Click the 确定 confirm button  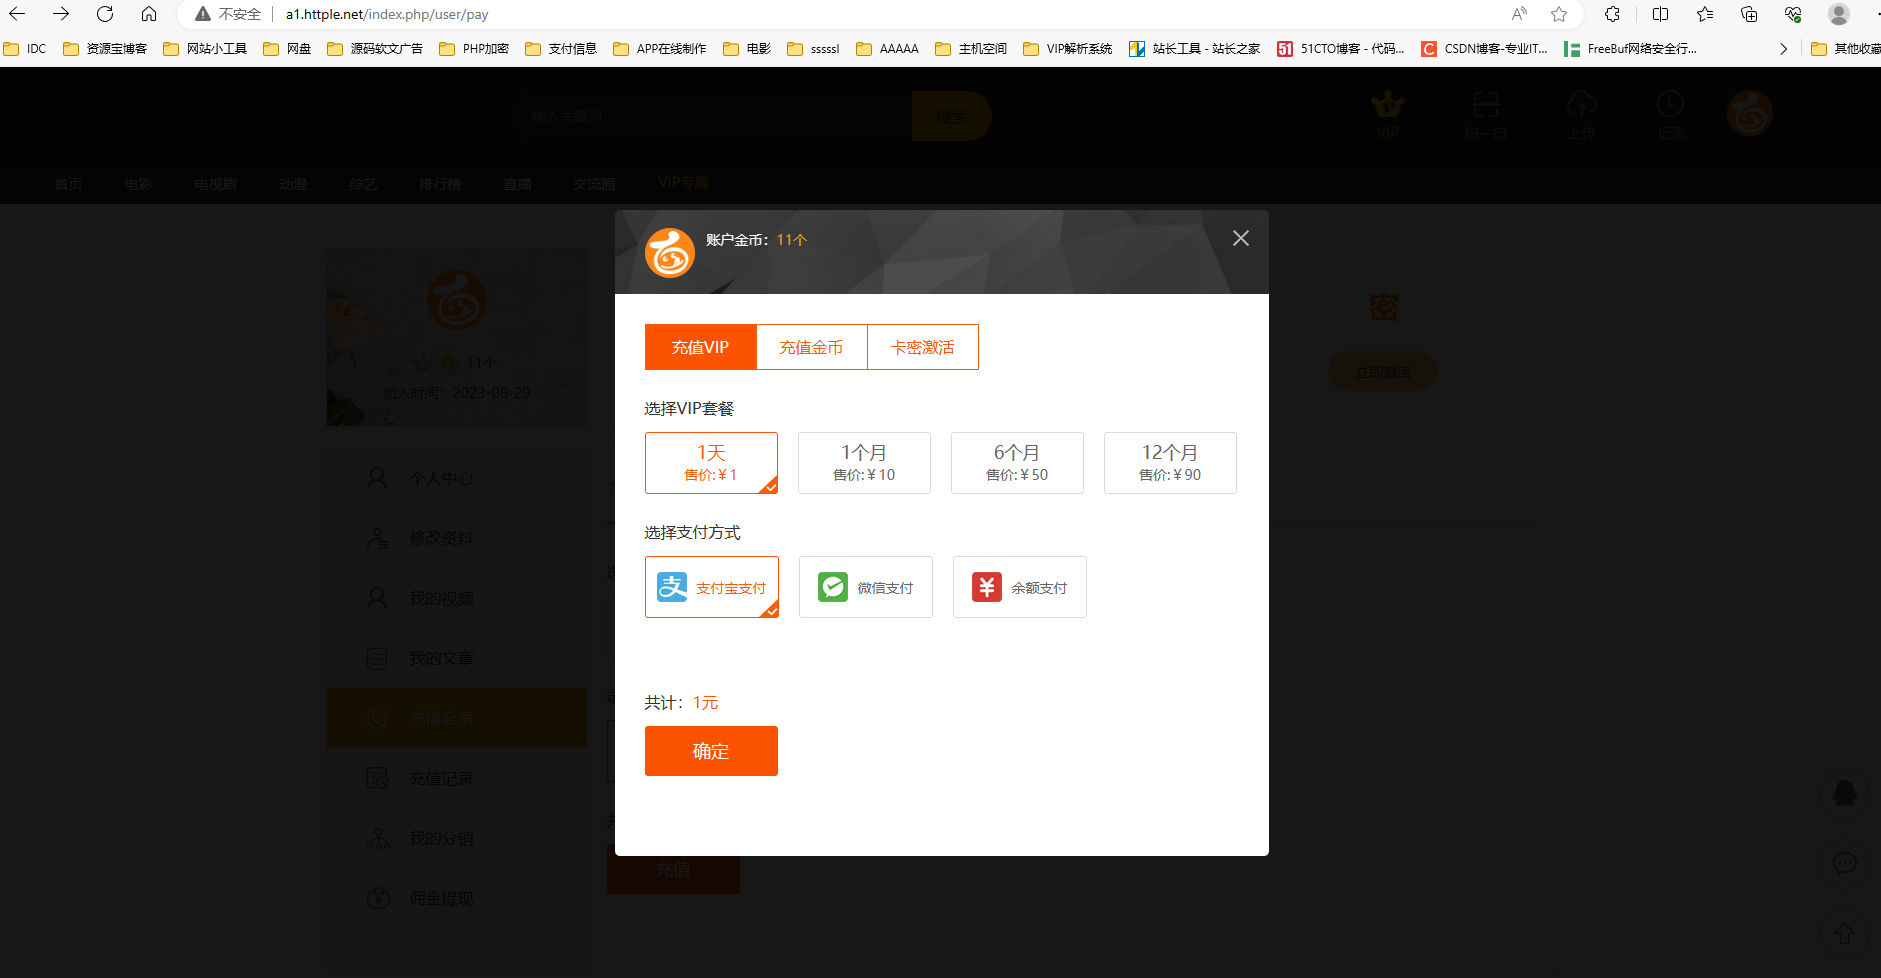pos(711,751)
